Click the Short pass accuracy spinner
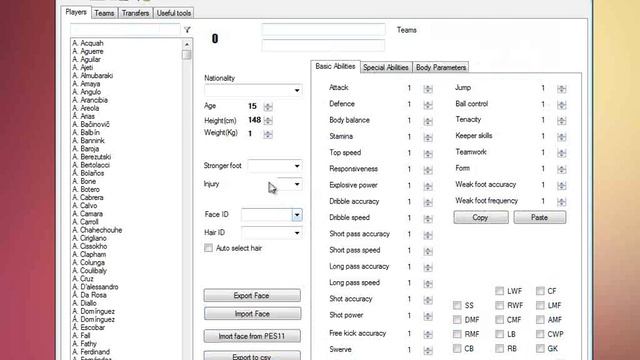The width and height of the screenshot is (640, 360). (428, 235)
